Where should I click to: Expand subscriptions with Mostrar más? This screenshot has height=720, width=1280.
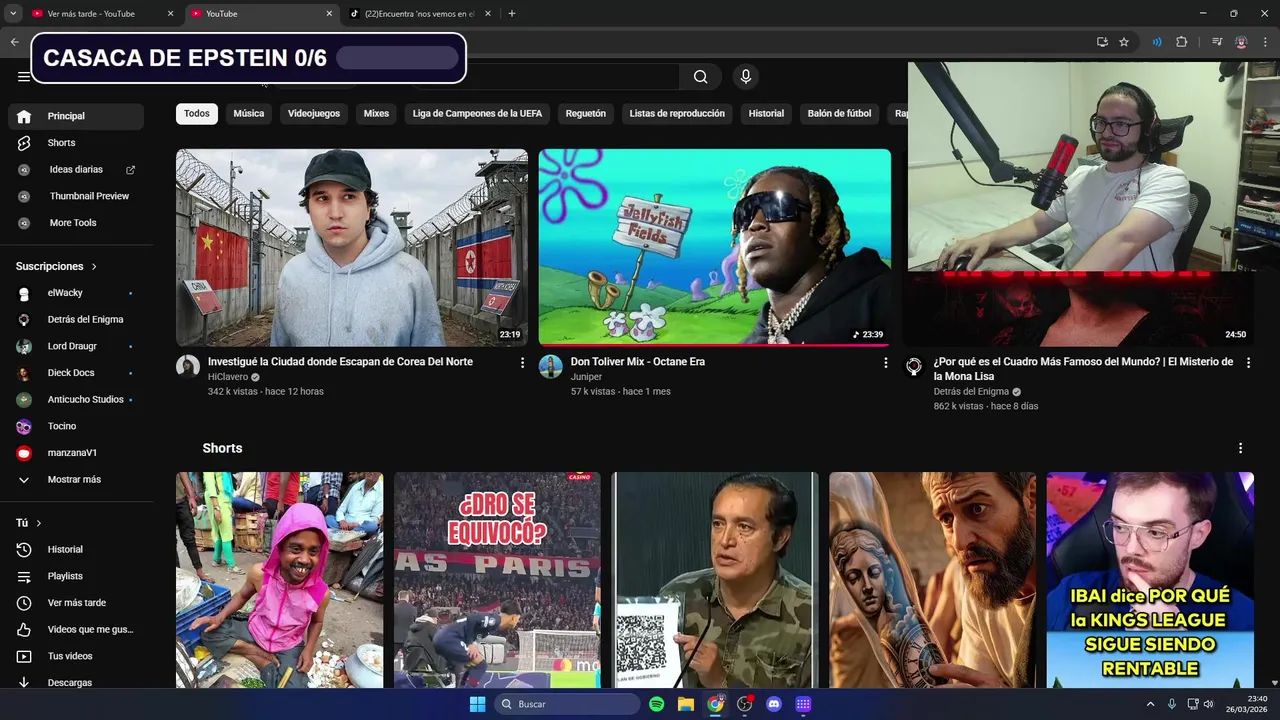76,479
